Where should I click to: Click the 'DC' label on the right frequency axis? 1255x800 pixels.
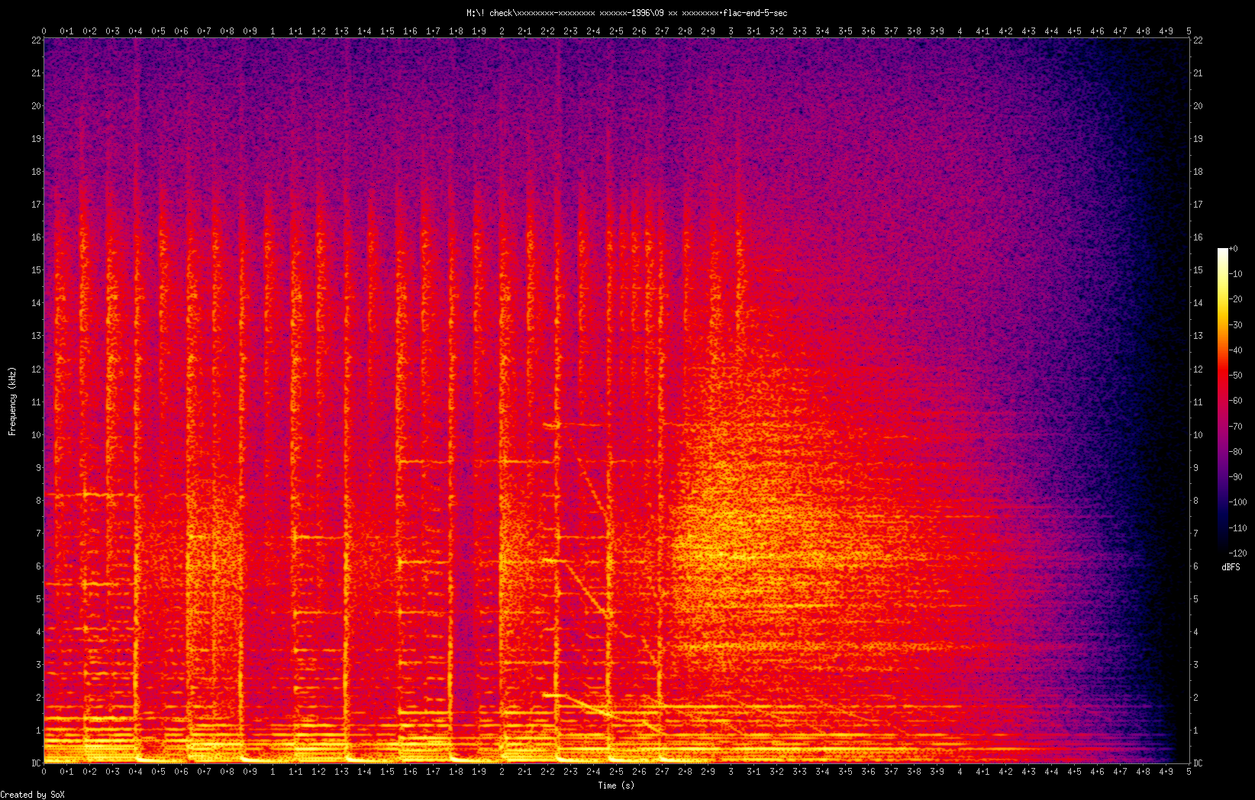click(1198, 762)
